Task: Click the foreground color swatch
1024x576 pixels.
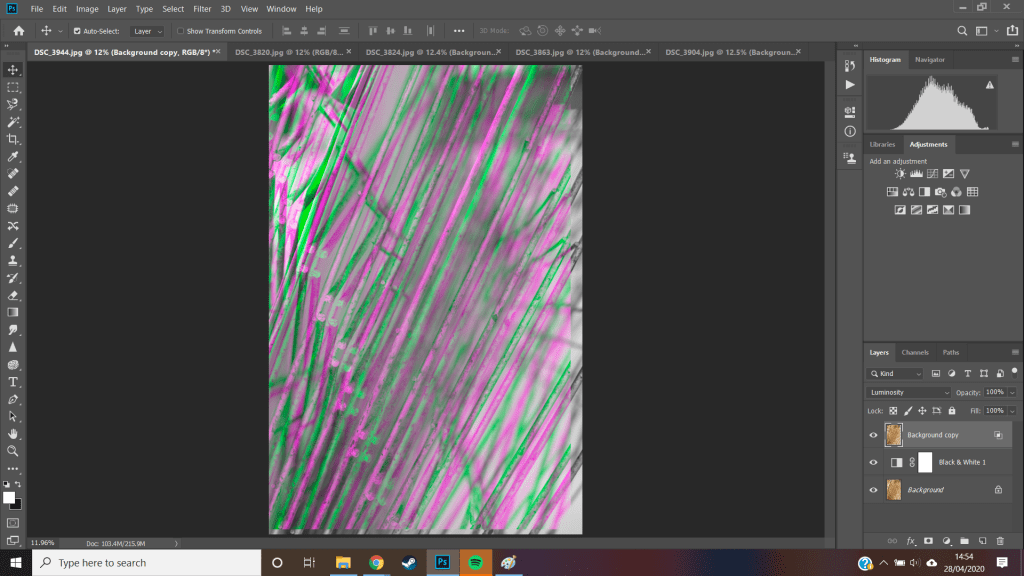Action: tap(9, 497)
